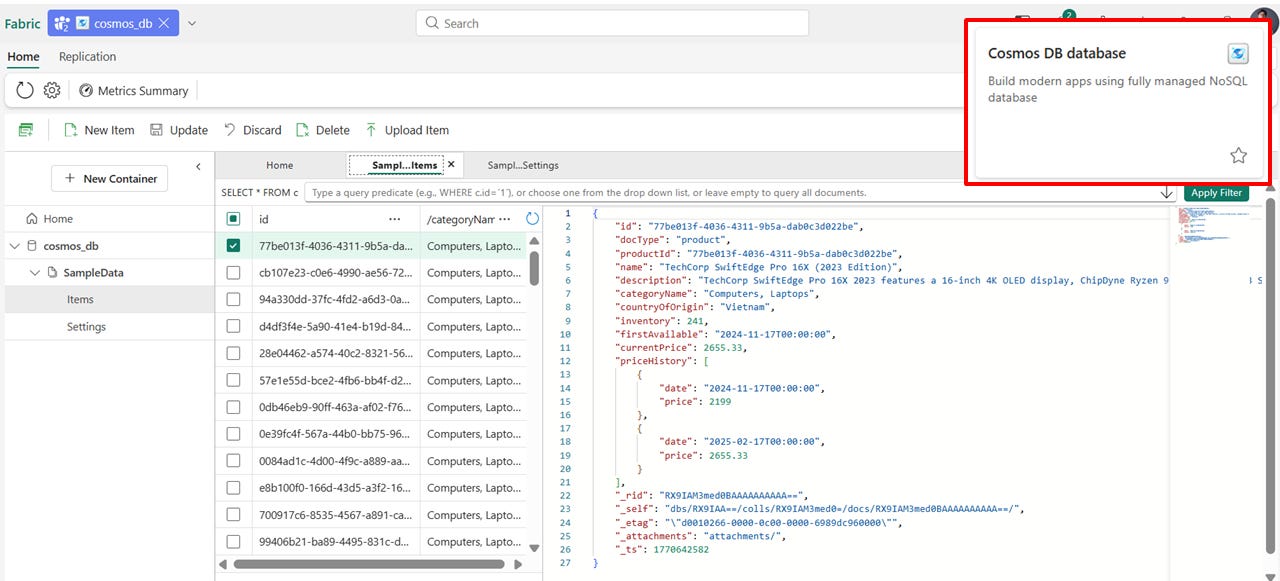Close the Sampl...Items tab
The width and height of the screenshot is (1280, 581).
click(451, 165)
